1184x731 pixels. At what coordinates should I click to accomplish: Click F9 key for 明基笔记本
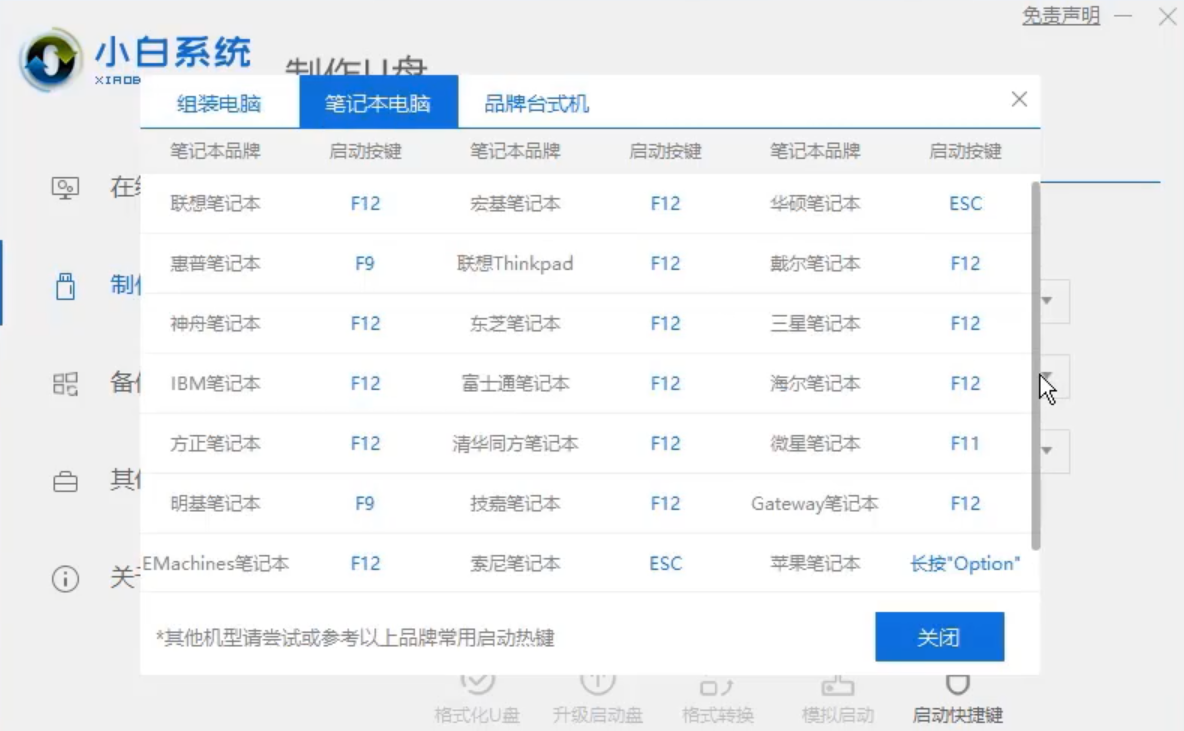point(365,504)
